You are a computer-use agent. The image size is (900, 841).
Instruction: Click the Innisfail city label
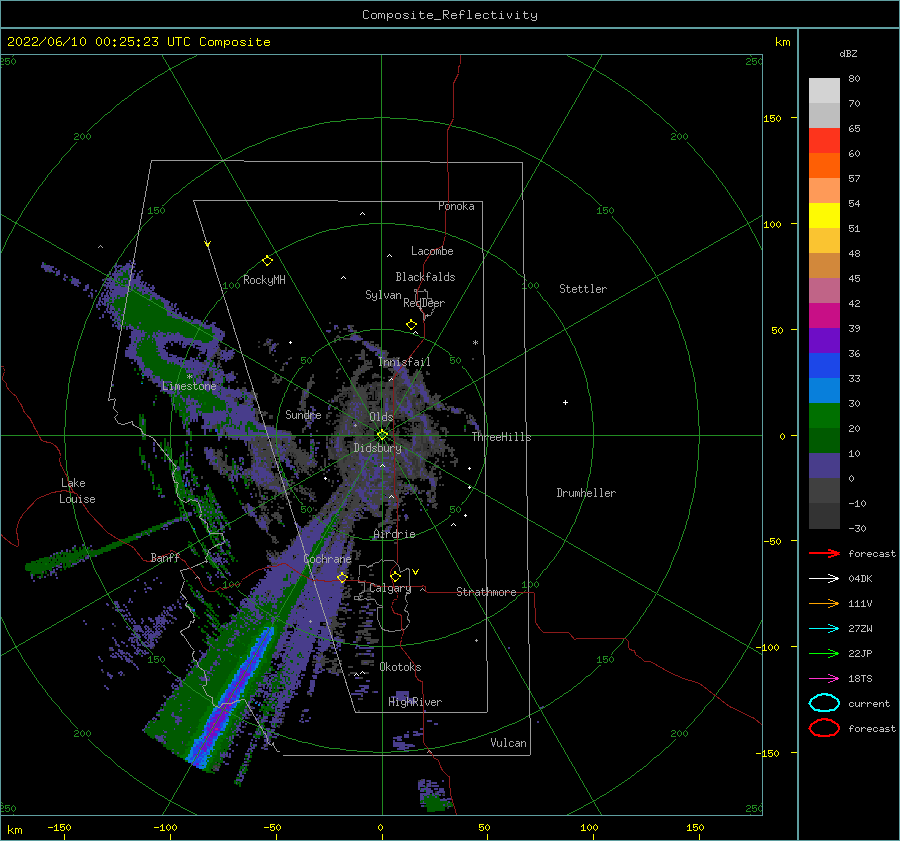(x=404, y=362)
